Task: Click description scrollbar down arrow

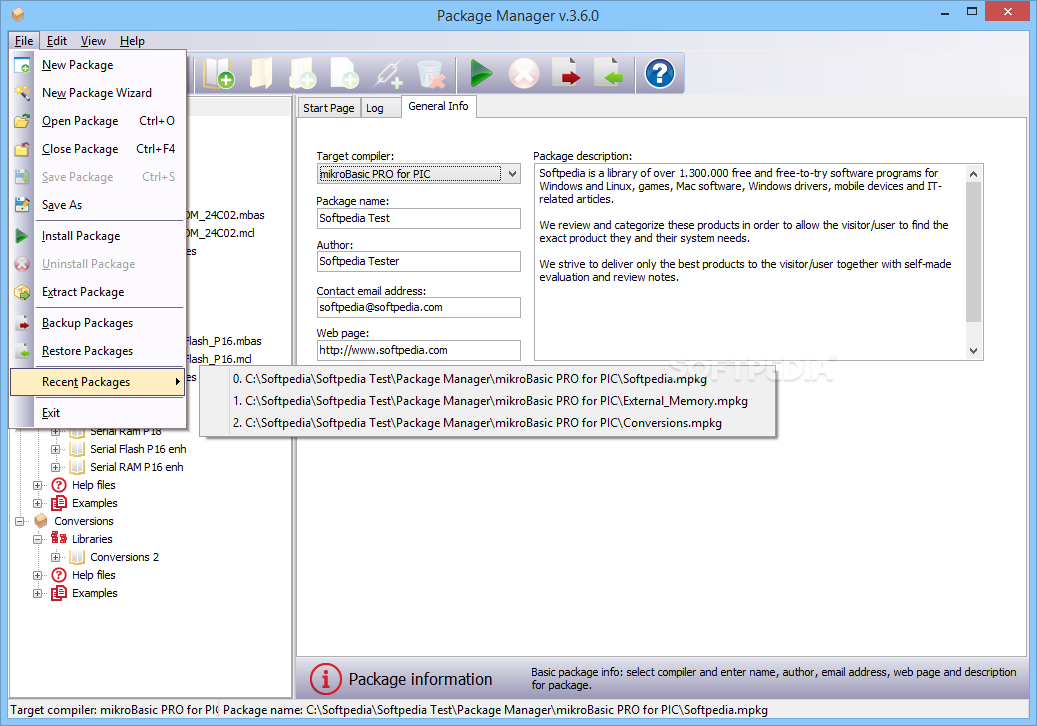Action: (x=974, y=351)
